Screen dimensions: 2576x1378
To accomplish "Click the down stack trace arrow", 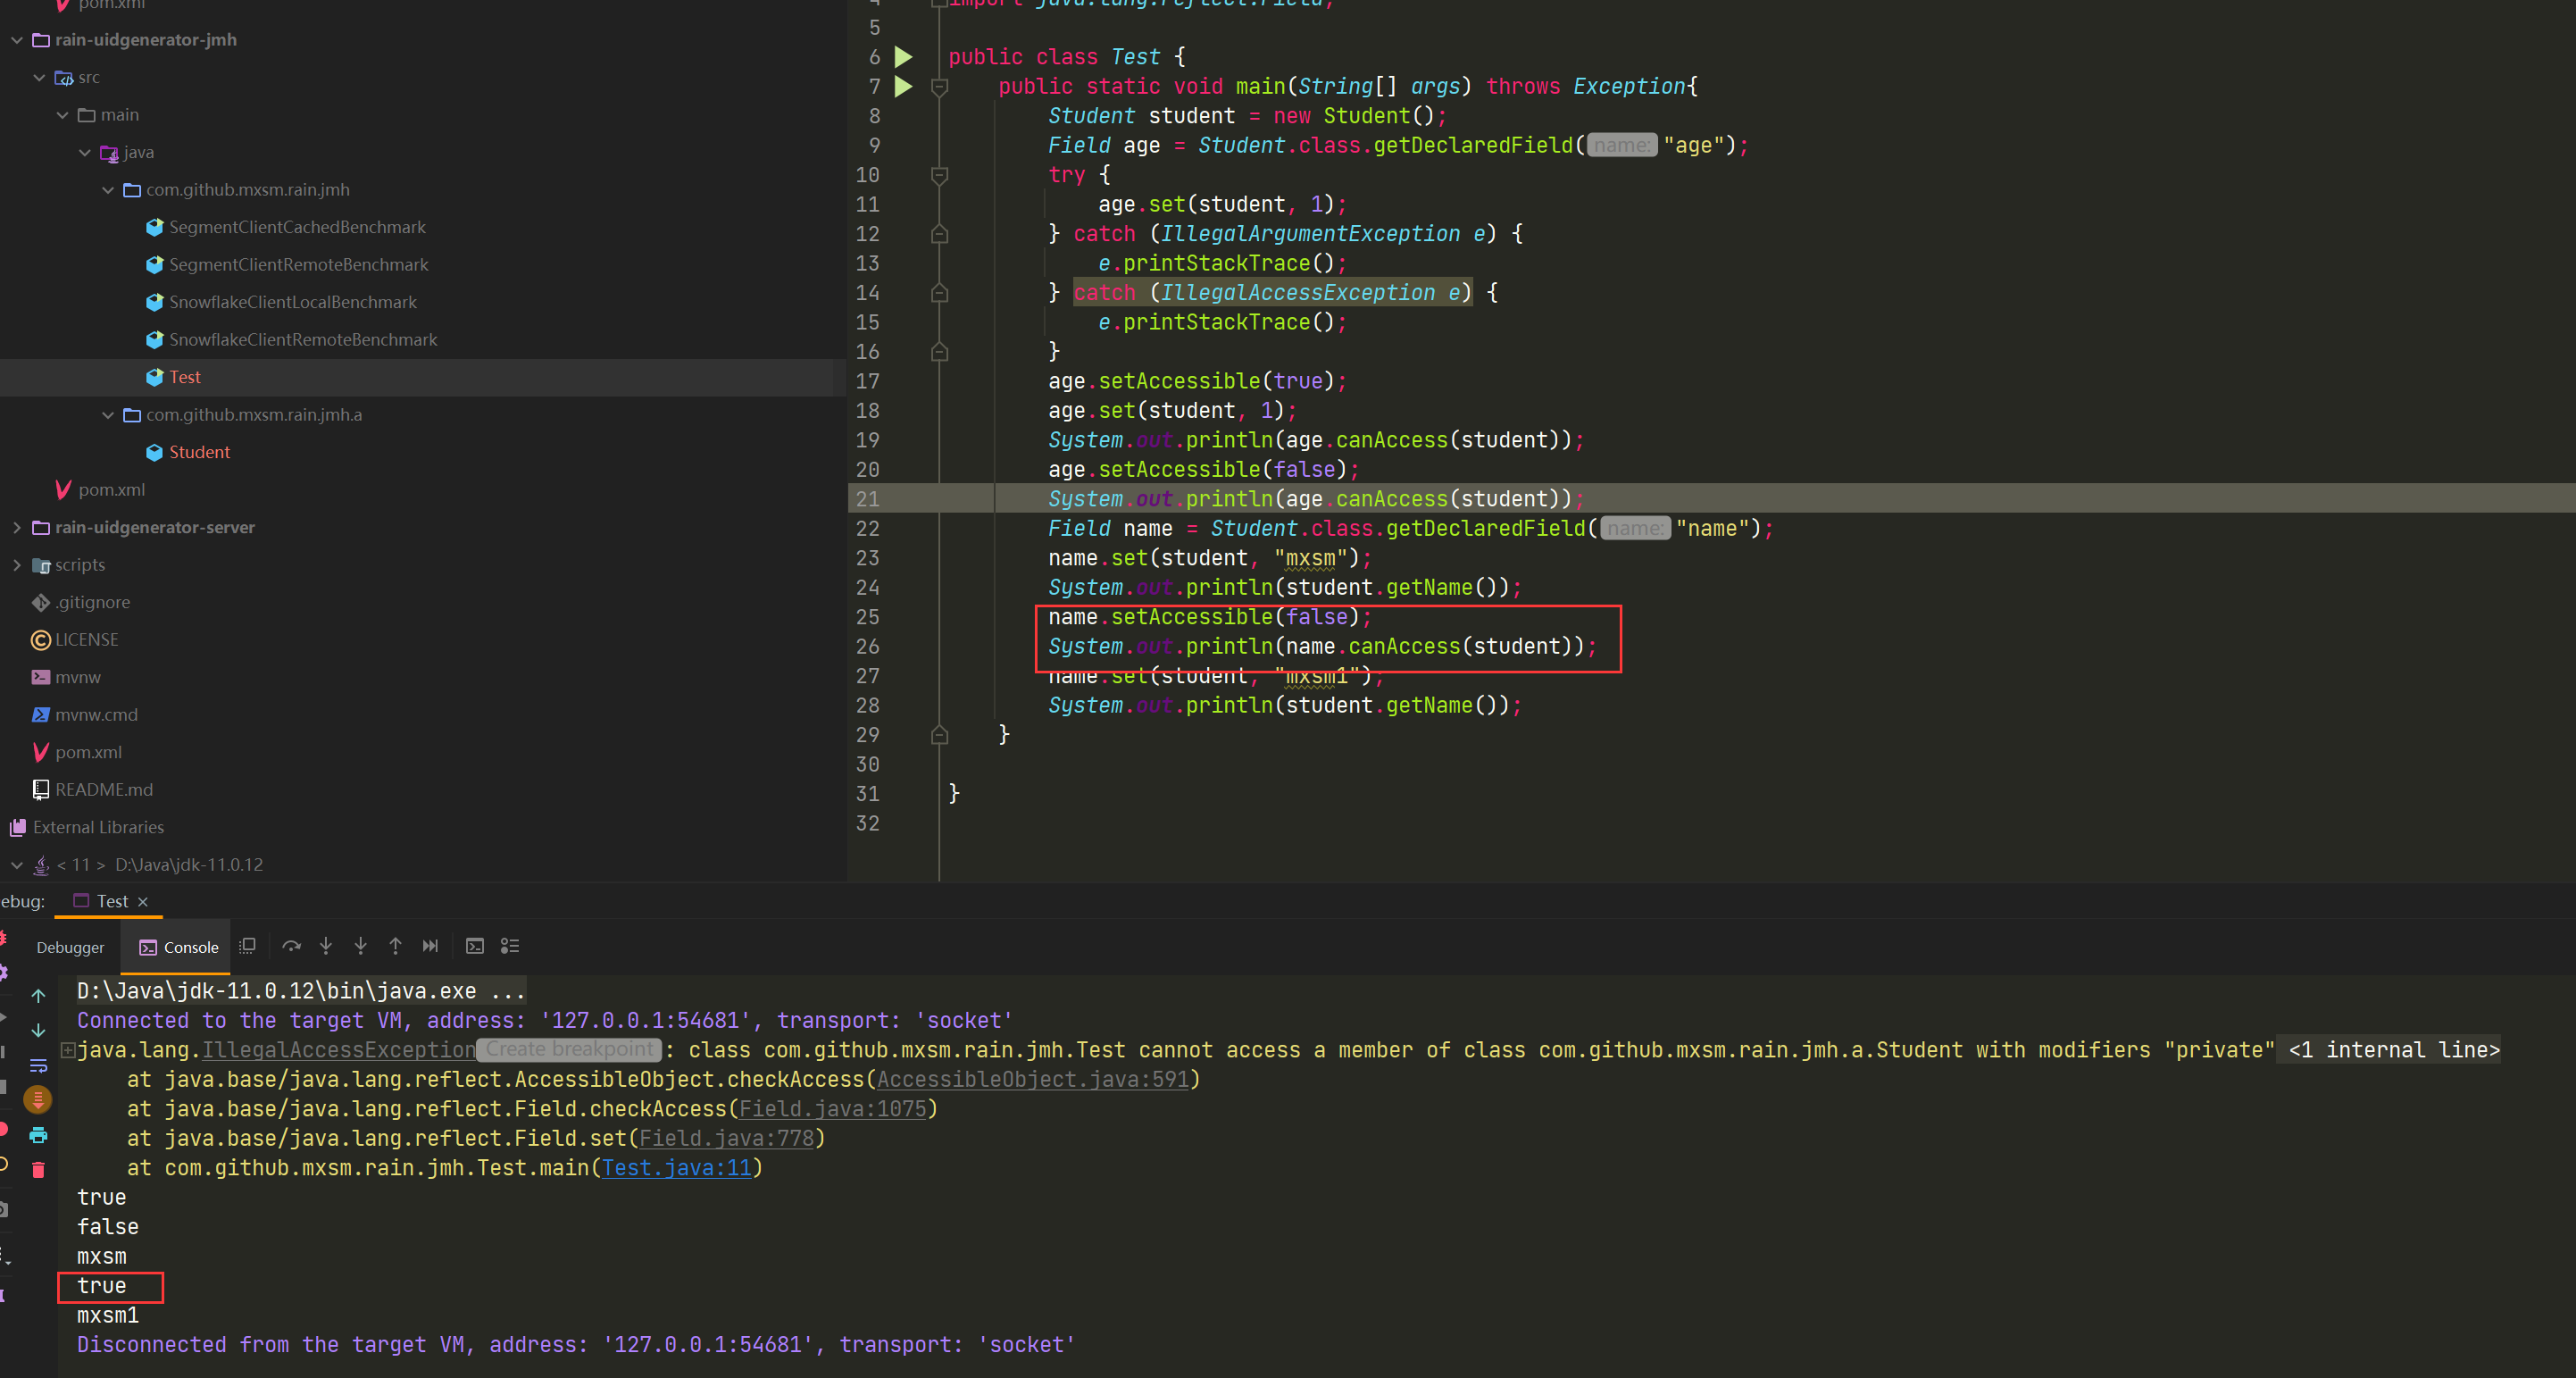I will (x=38, y=1031).
